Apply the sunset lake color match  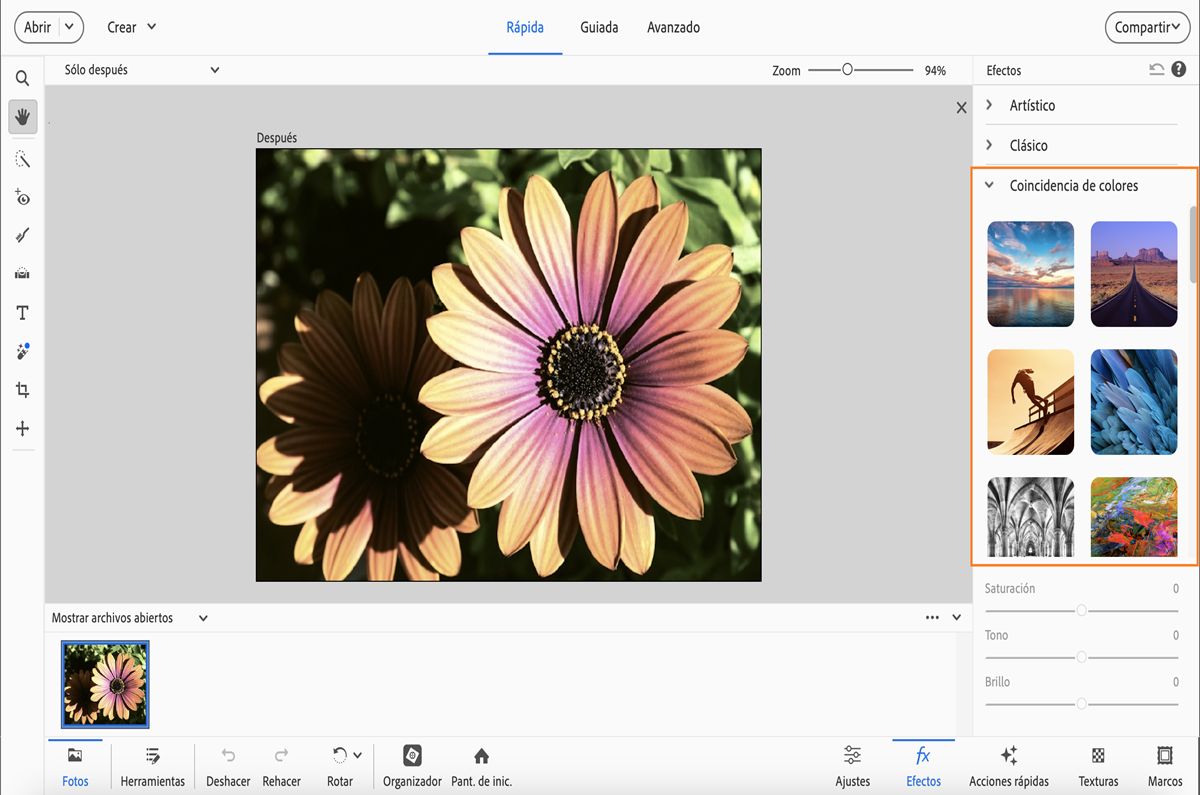pyautogui.click(x=1031, y=274)
